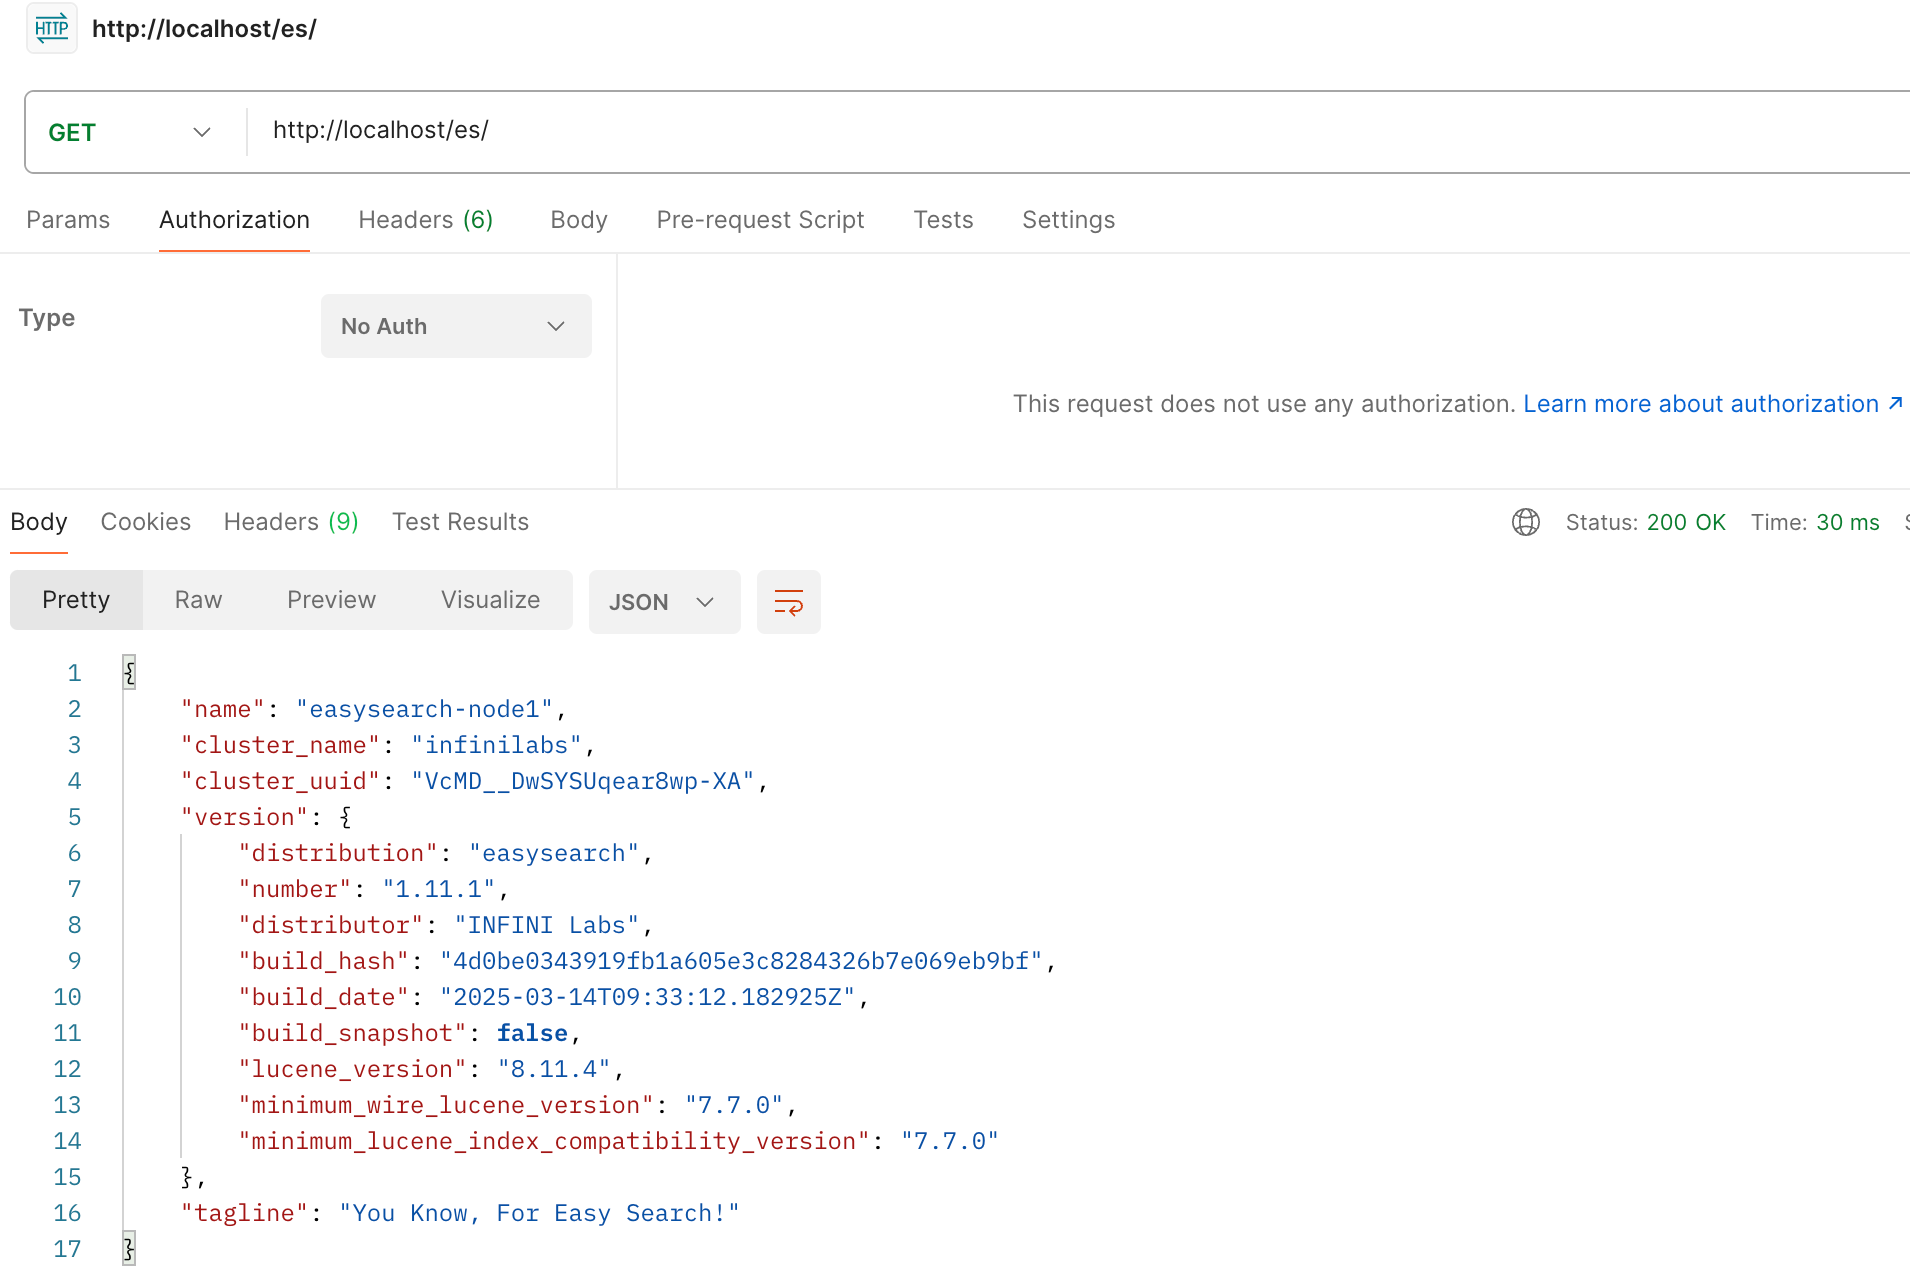Select the Pretty view button

pyautogui.click(x=76, y=600)
